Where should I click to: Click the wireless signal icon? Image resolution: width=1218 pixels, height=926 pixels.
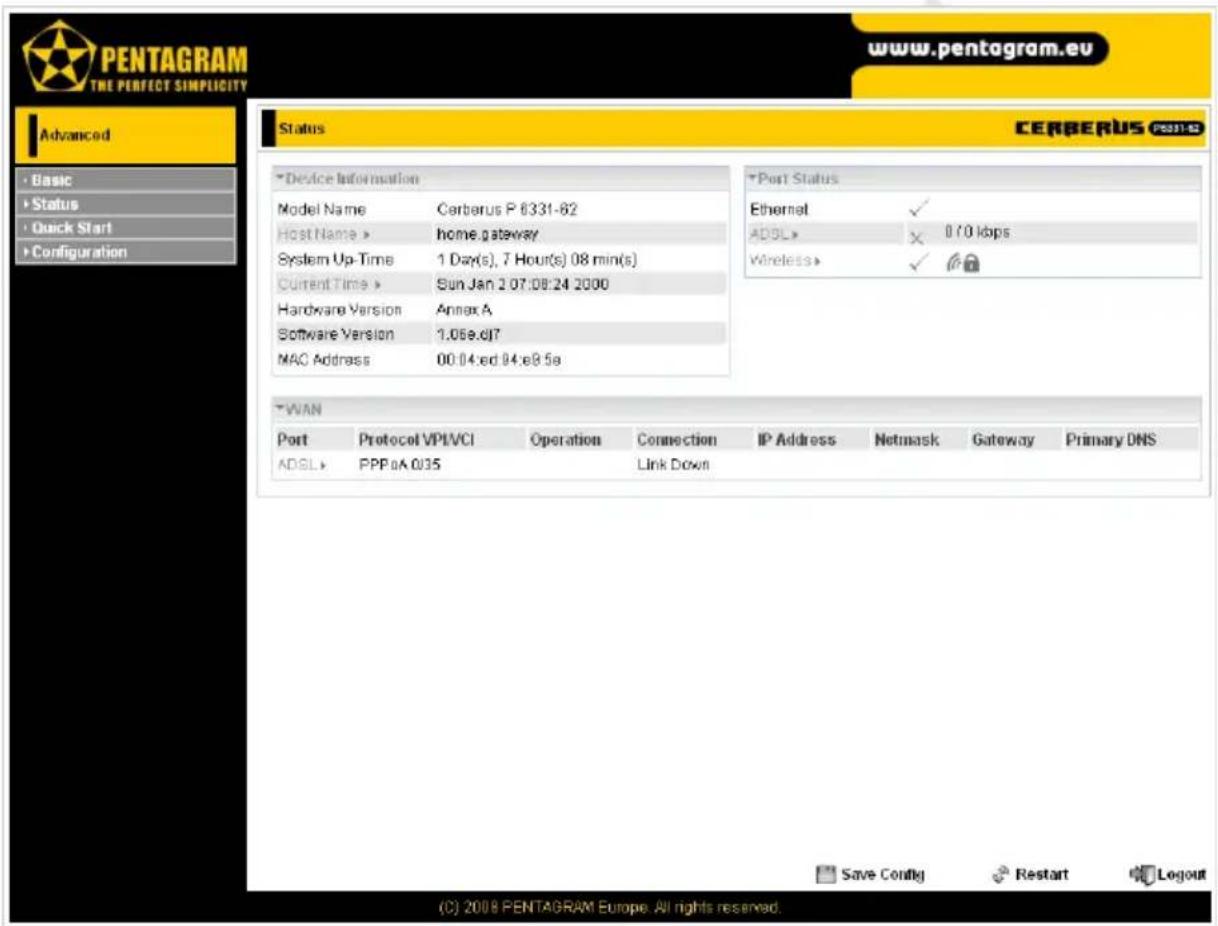(952, 261)
